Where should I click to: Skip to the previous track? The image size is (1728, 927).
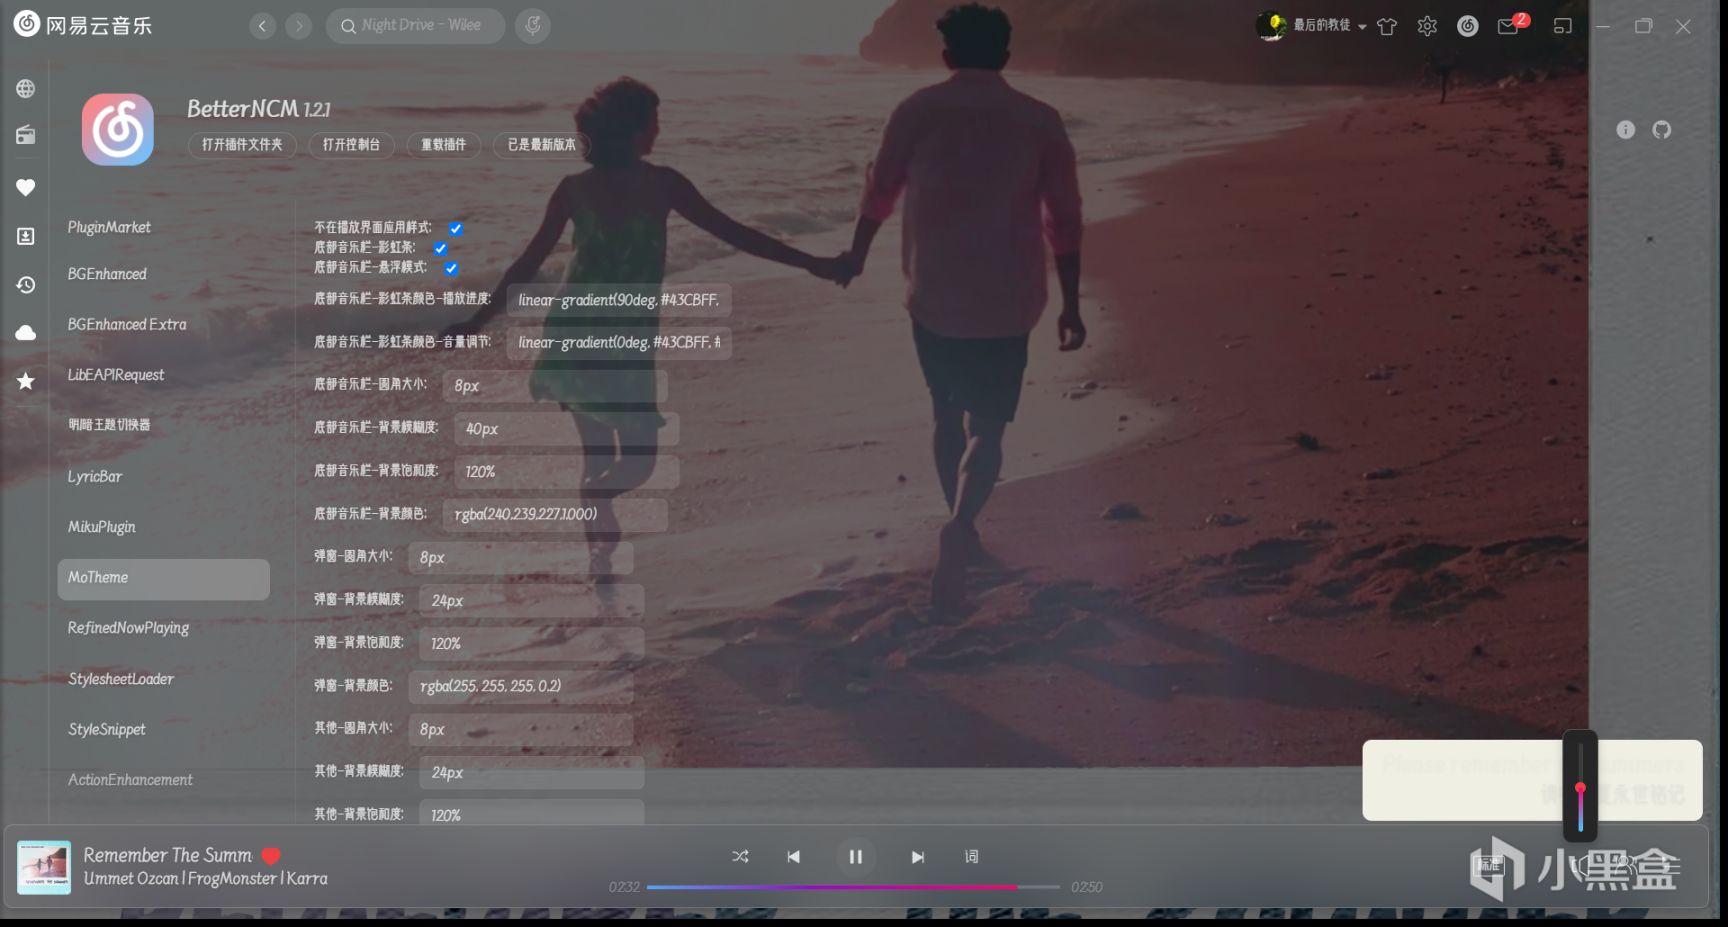tap(794, 857)
